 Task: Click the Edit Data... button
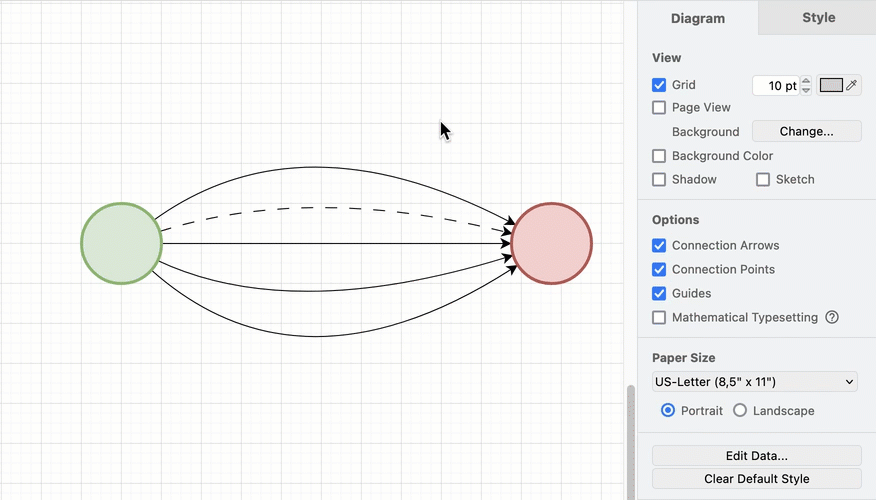coord(756,455)
